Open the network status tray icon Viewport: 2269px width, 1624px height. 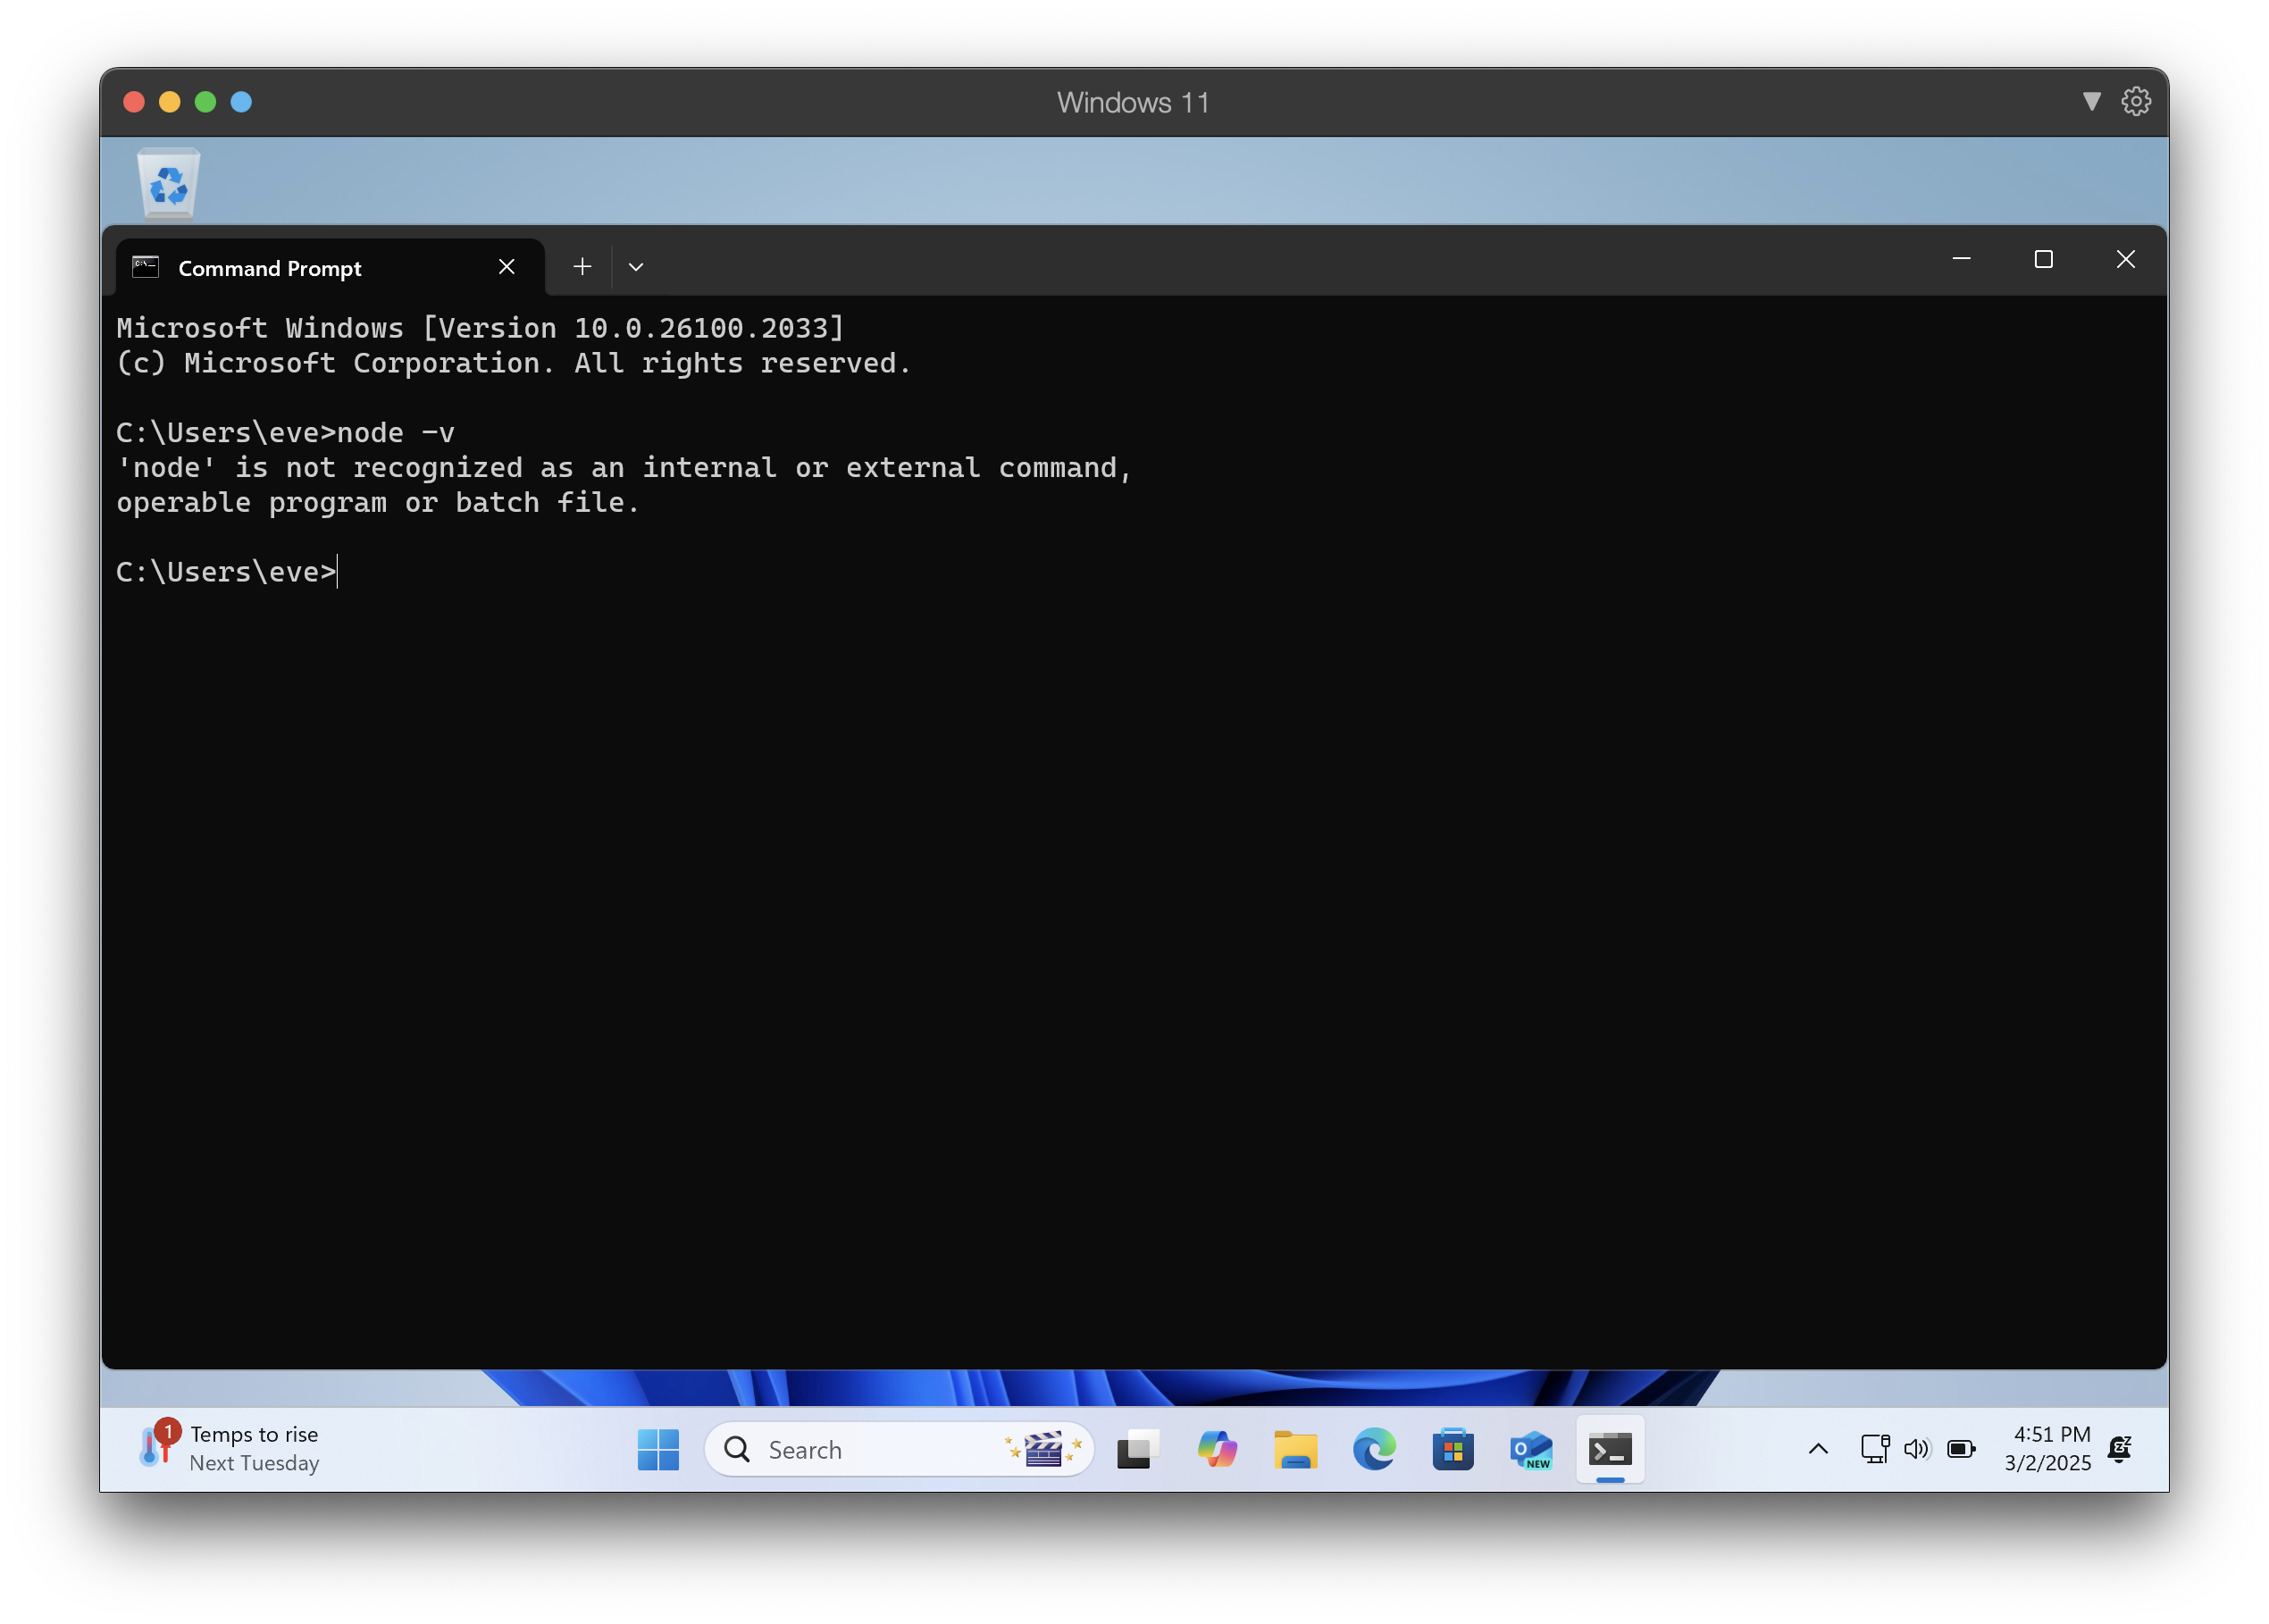coord(1874,1449)
